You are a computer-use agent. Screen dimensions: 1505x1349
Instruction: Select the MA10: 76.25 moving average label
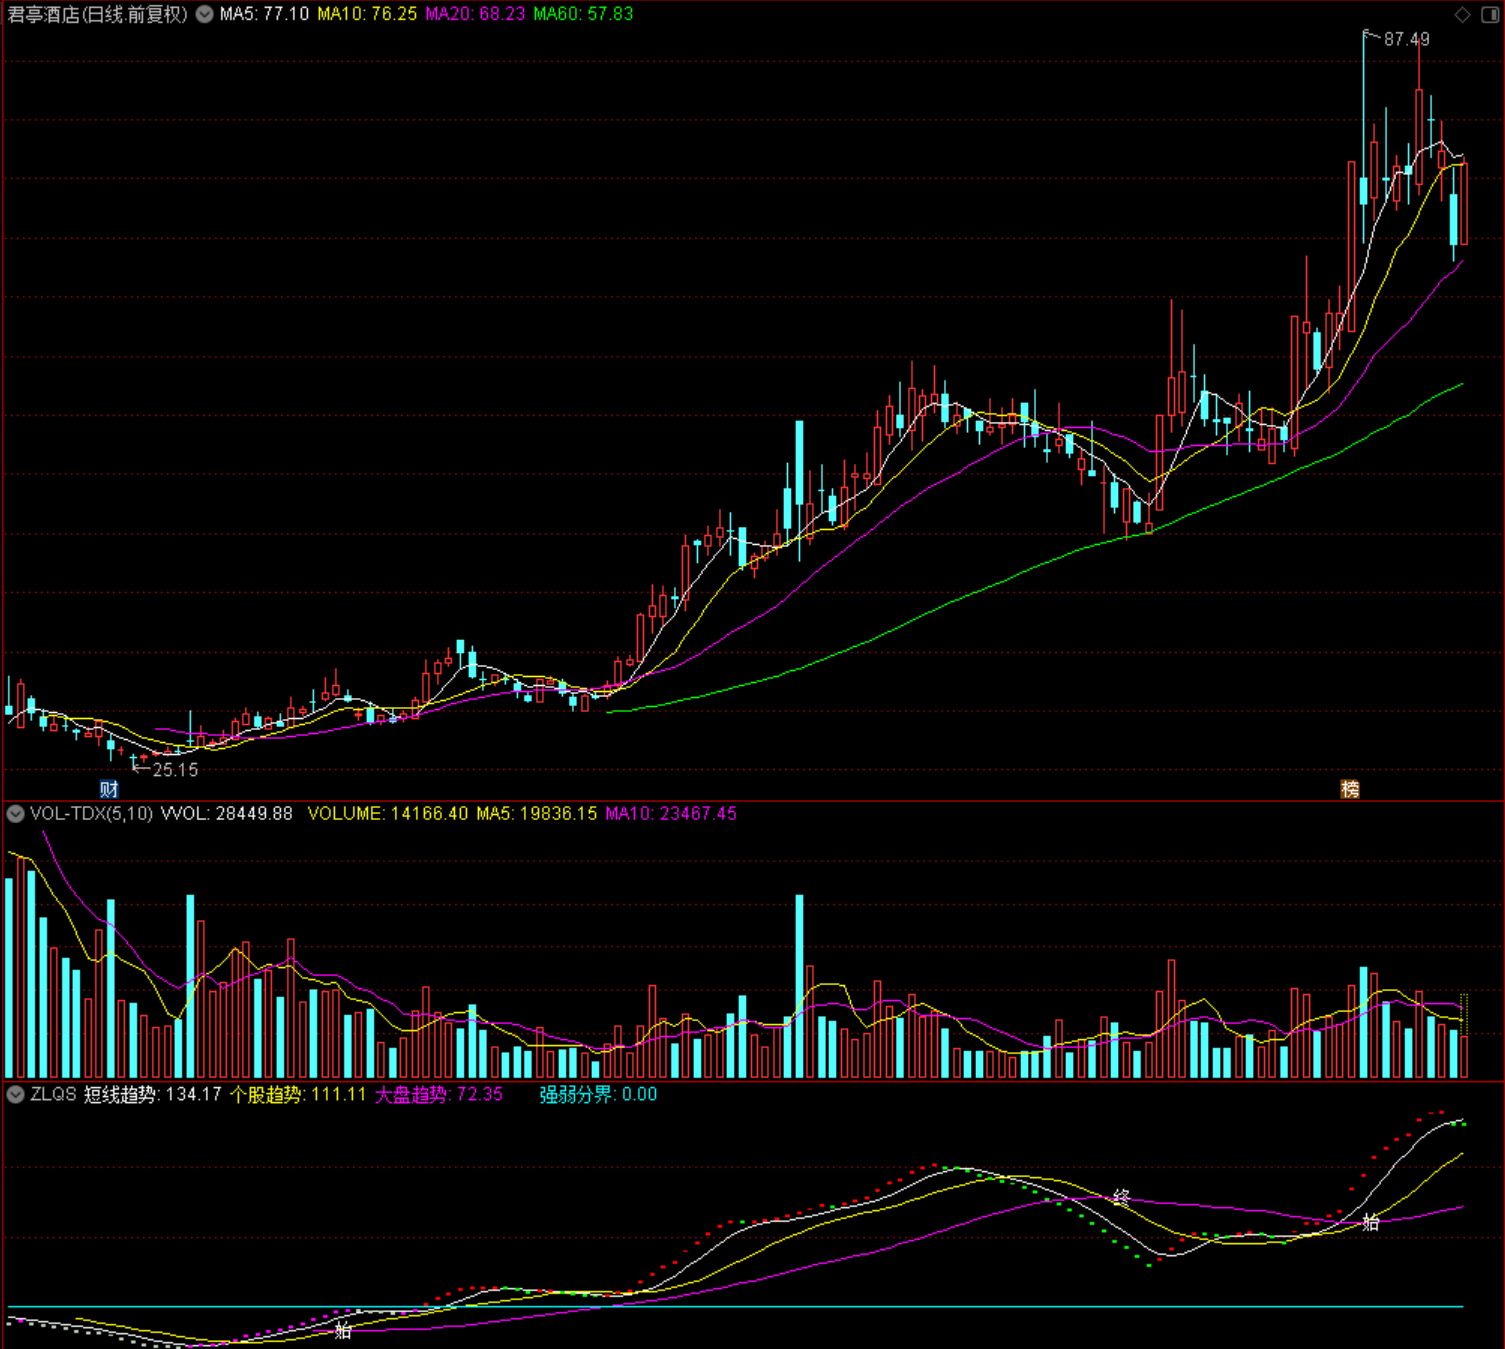tap(367, 14)
